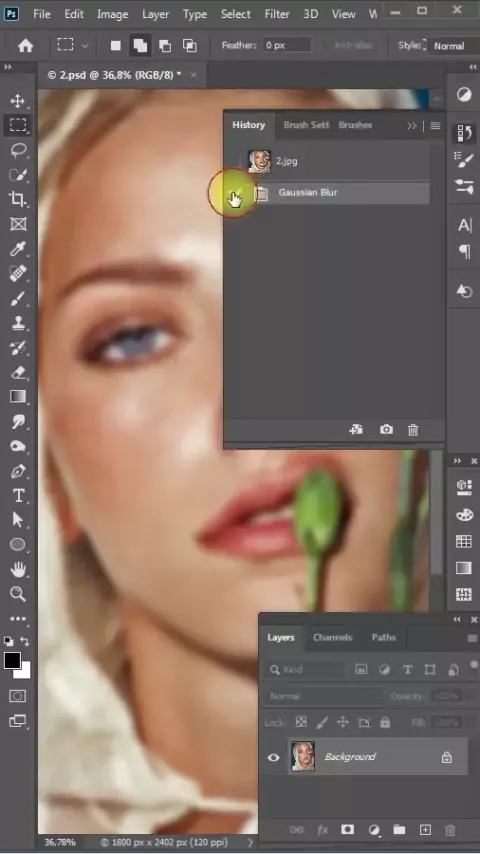
Task: Select the Pen tool
Action: (17, 471)
